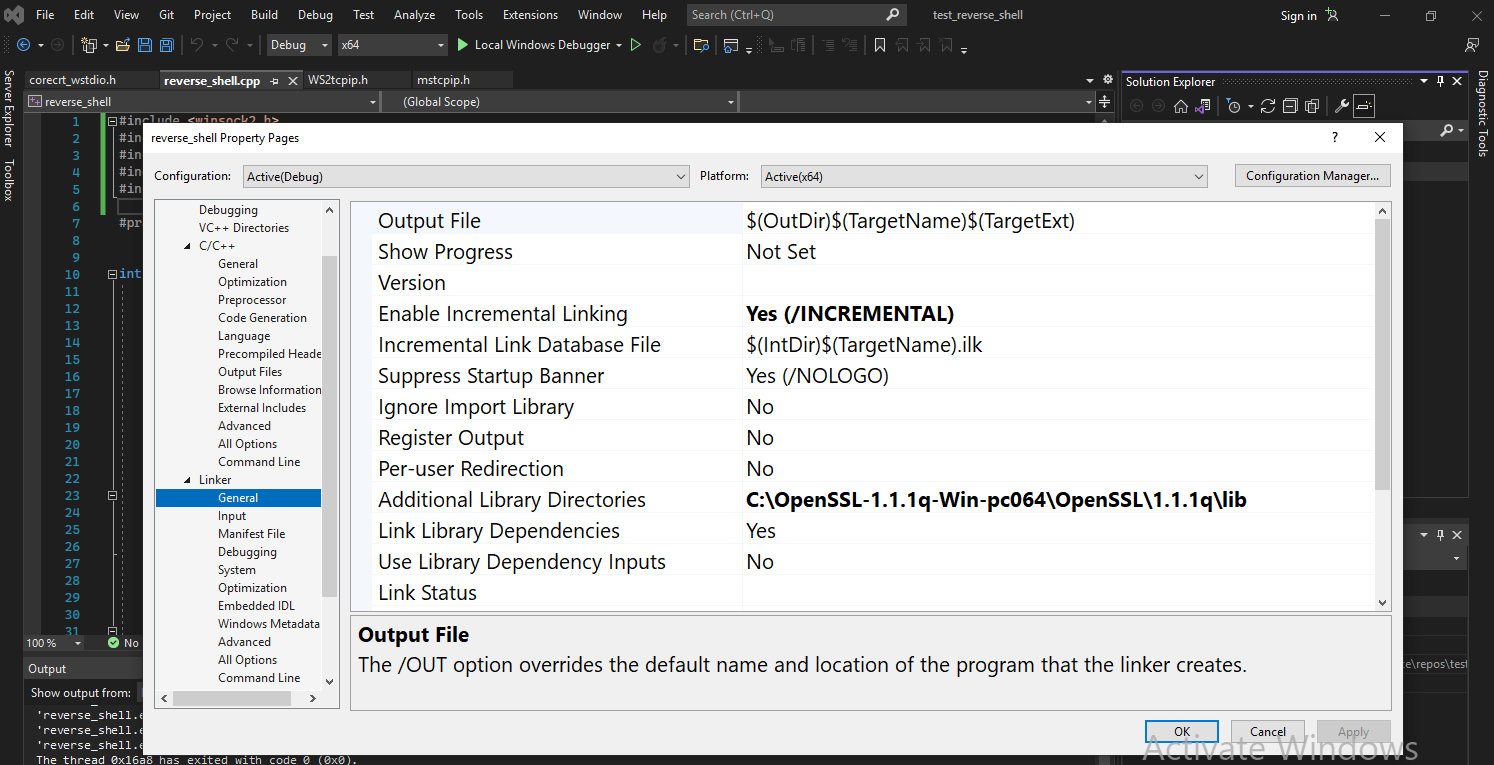This screenshot has height=765, width=1494.
Task: Open the Extensions menu
Action: (530, 15)
